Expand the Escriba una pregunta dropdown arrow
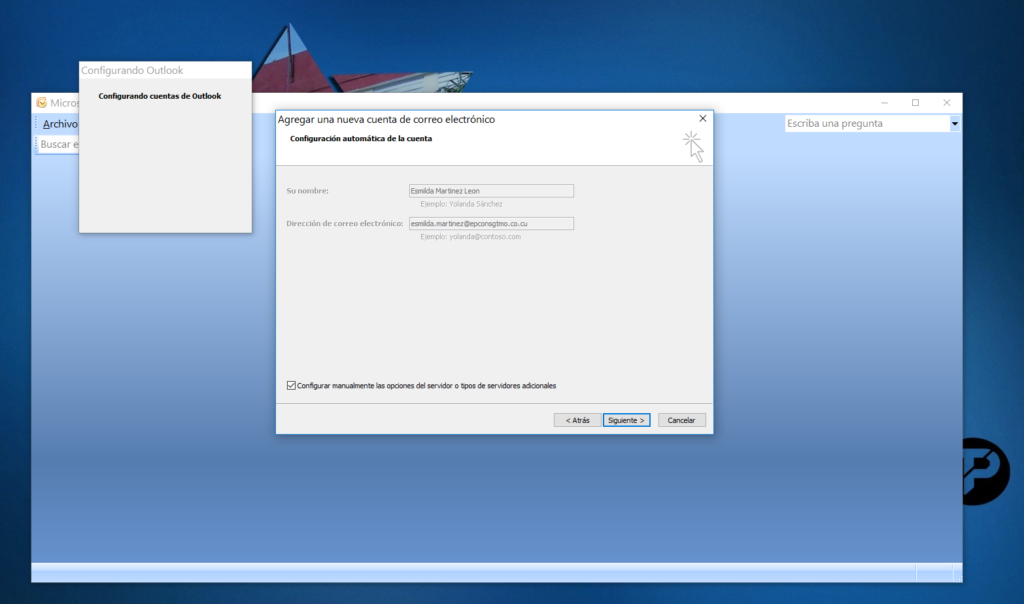The image size is (1024, 604). 954,124
